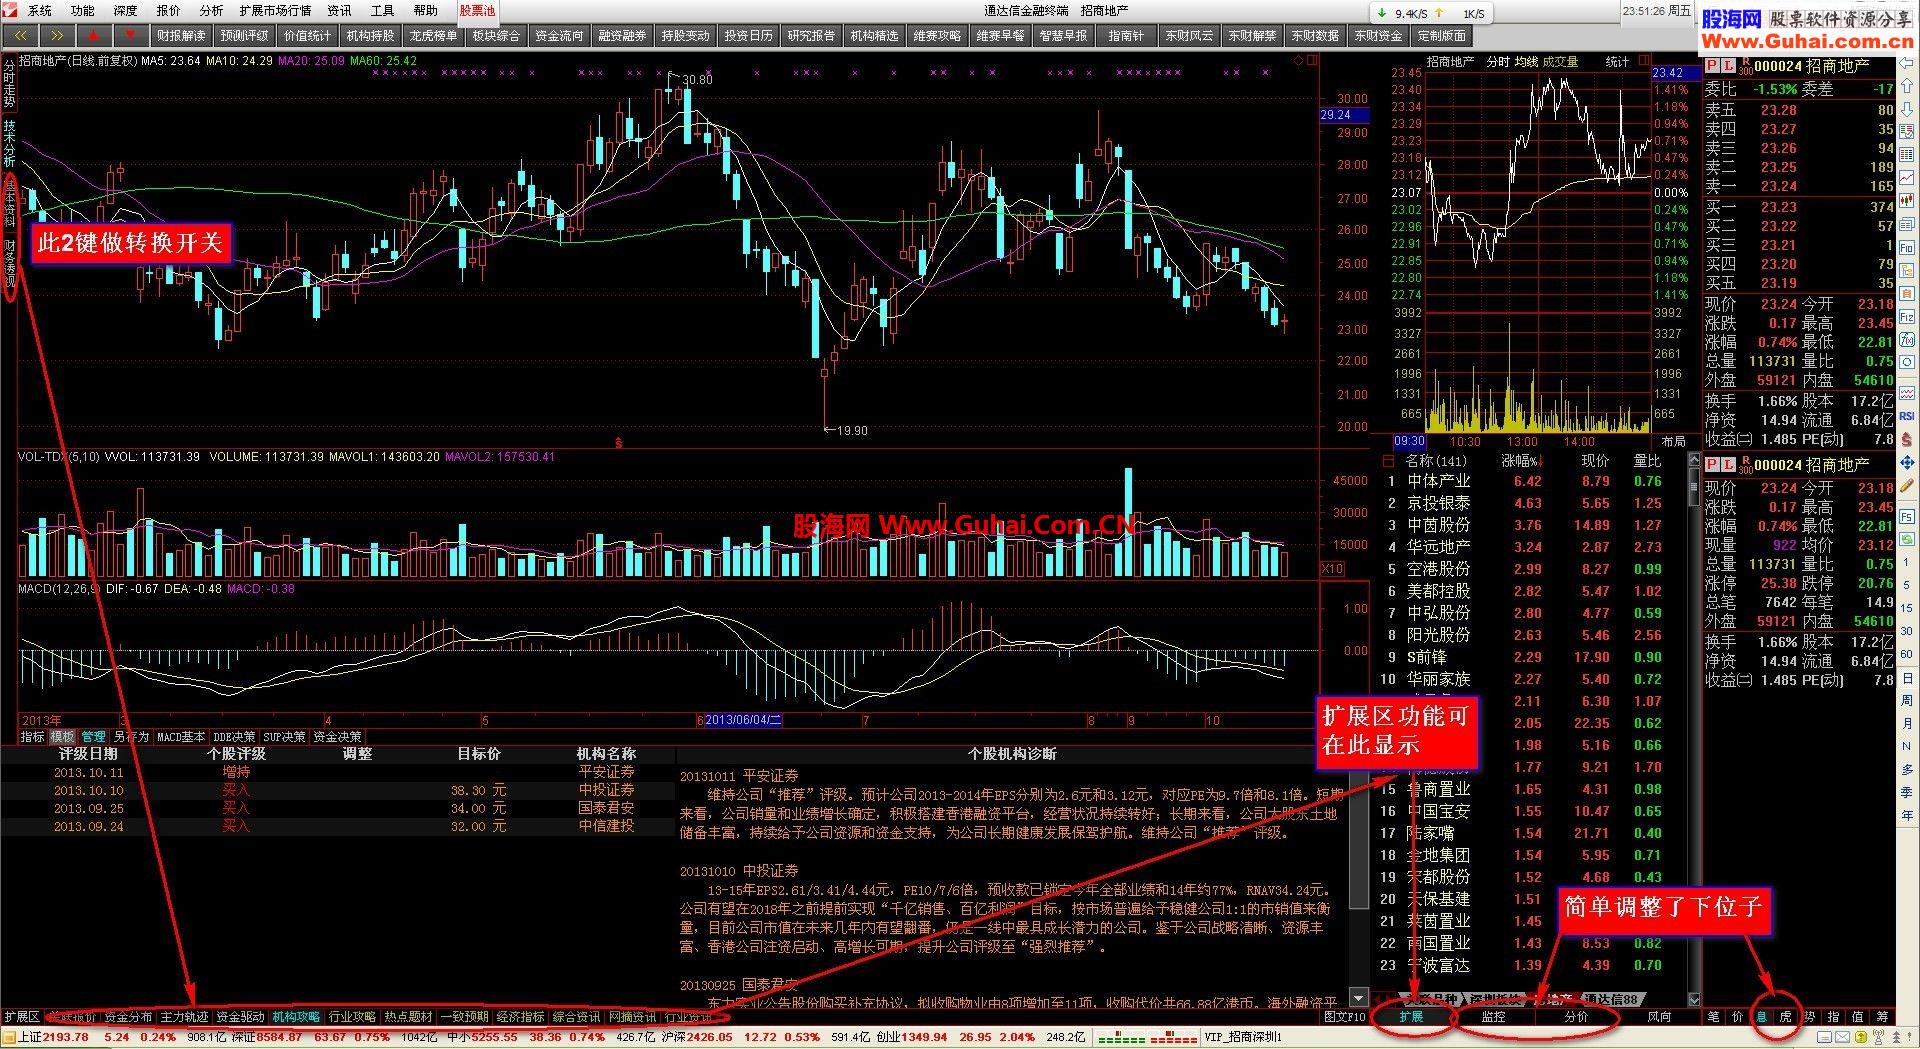
Task: Open the 通达信88 tab below the stock list
Action: click(1611, 998)
